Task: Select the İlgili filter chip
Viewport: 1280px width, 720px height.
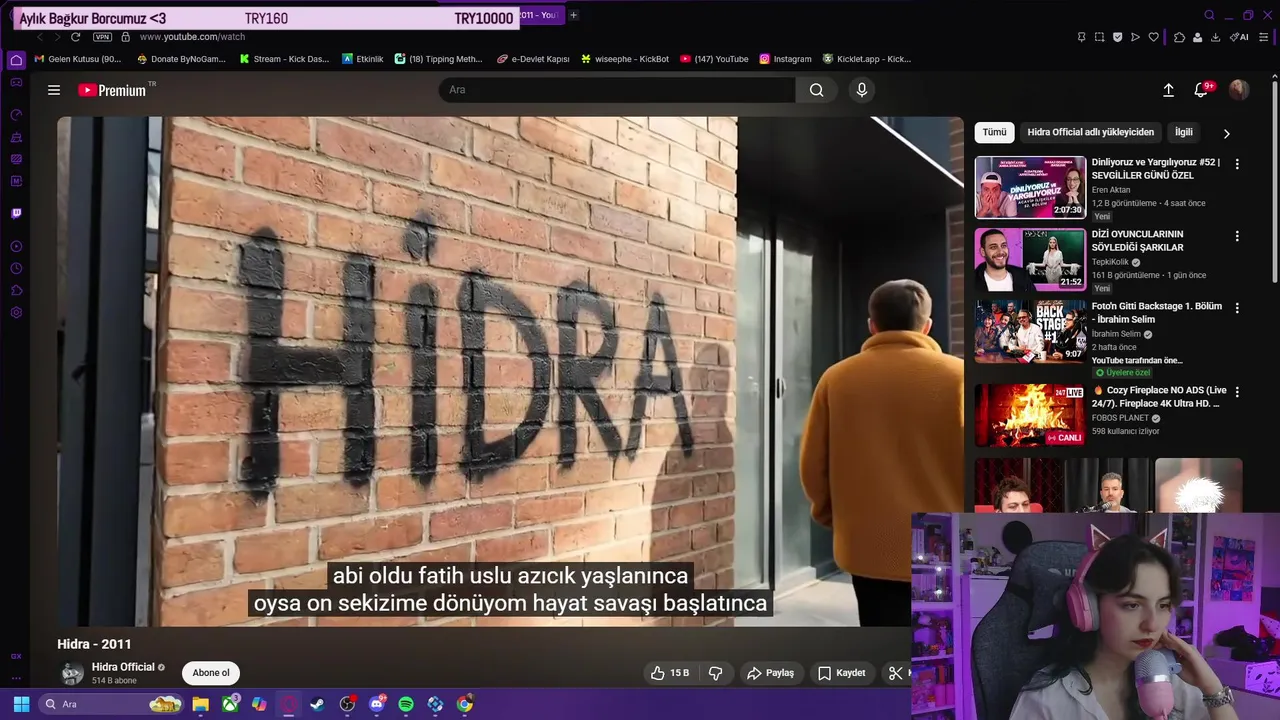Action: 1184,132
